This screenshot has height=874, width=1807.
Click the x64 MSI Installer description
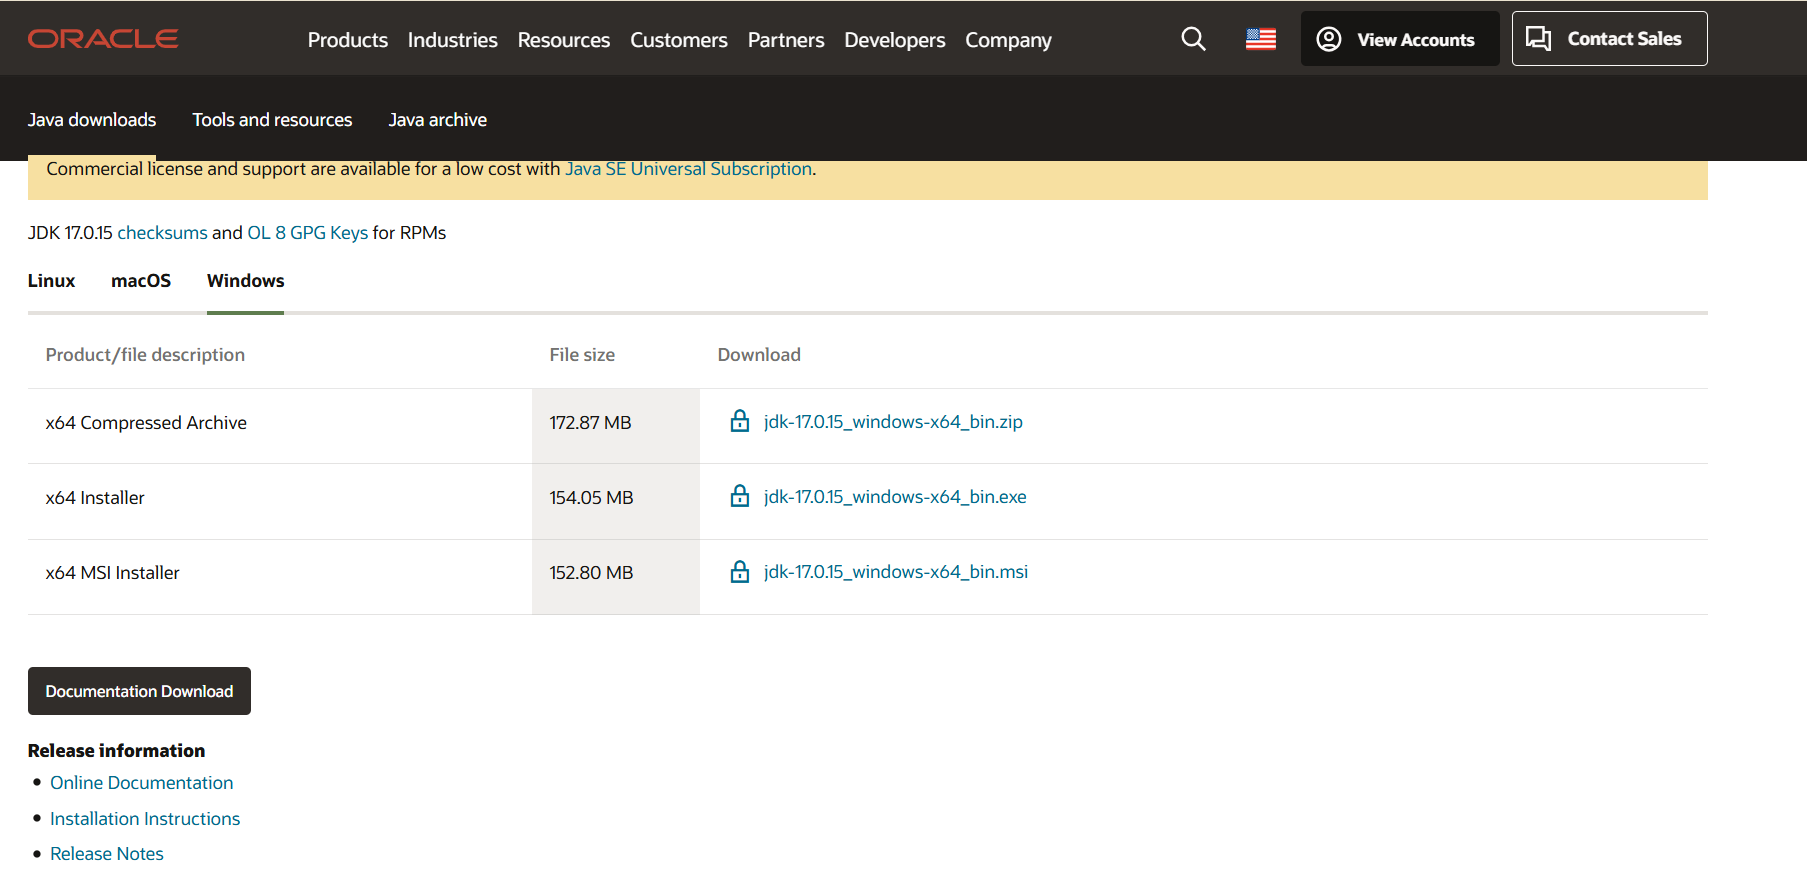coord(113,573)
